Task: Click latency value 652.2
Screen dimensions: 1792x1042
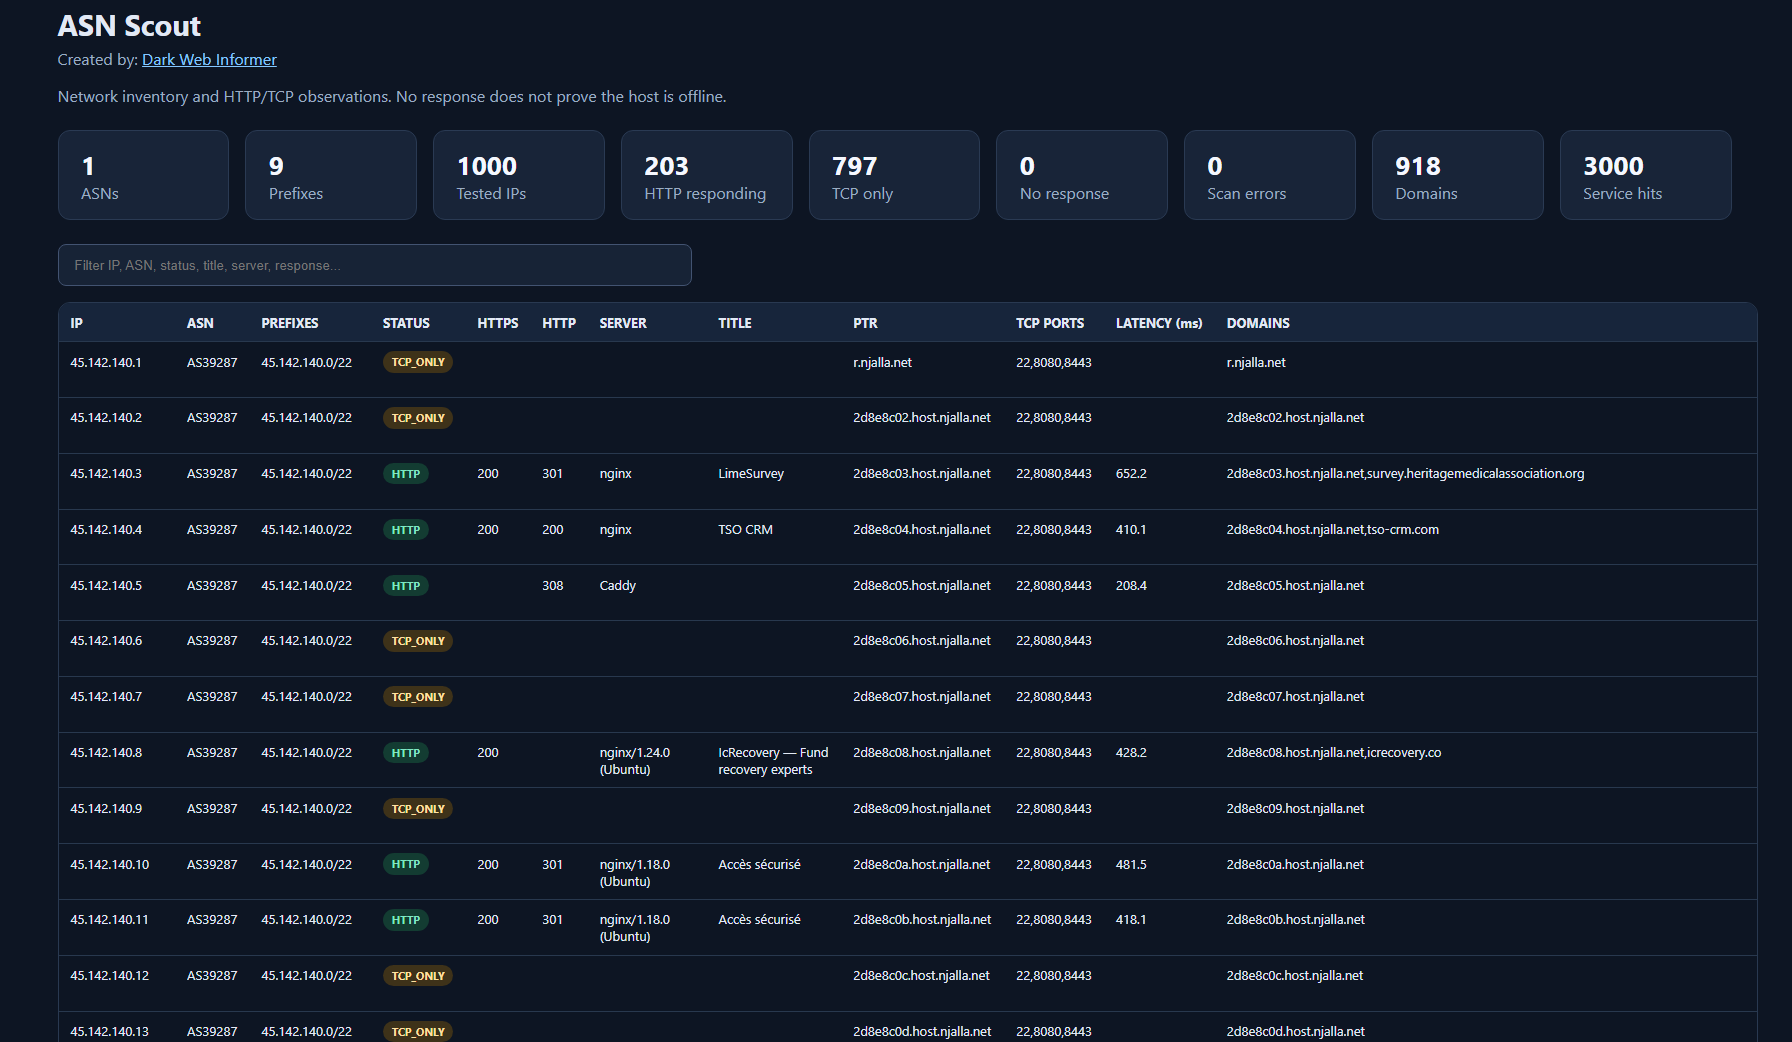Action: [x=1131, y=474]
